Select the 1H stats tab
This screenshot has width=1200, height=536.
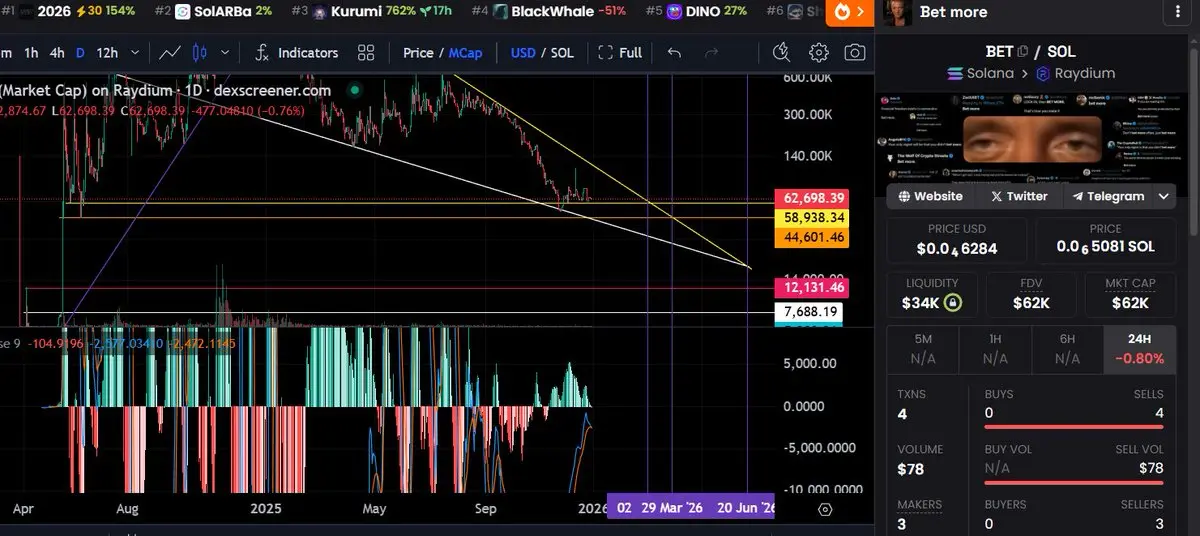point(995,348)
